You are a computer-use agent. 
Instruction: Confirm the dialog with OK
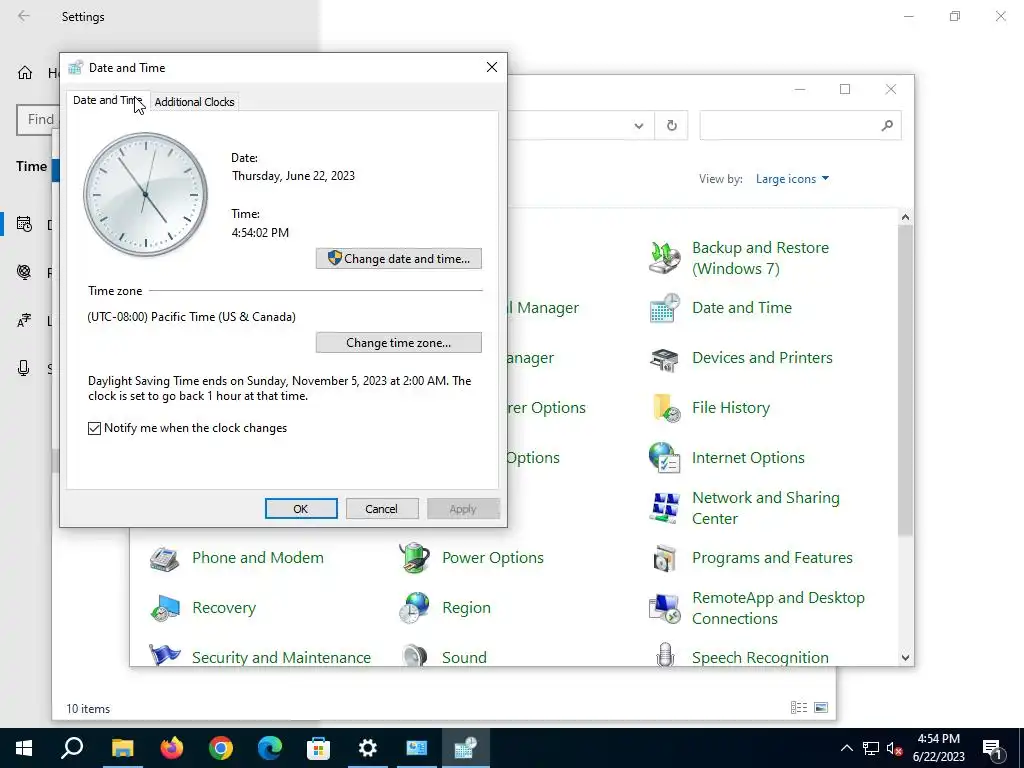(x=301, y=509)
